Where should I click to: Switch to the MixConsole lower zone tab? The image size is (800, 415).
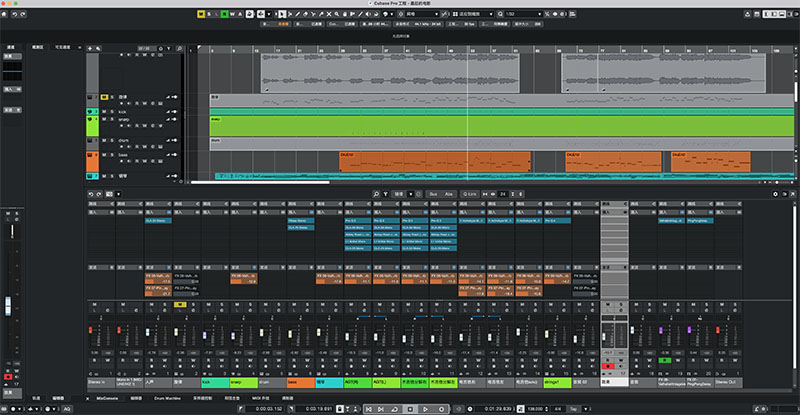pos(107,398)
